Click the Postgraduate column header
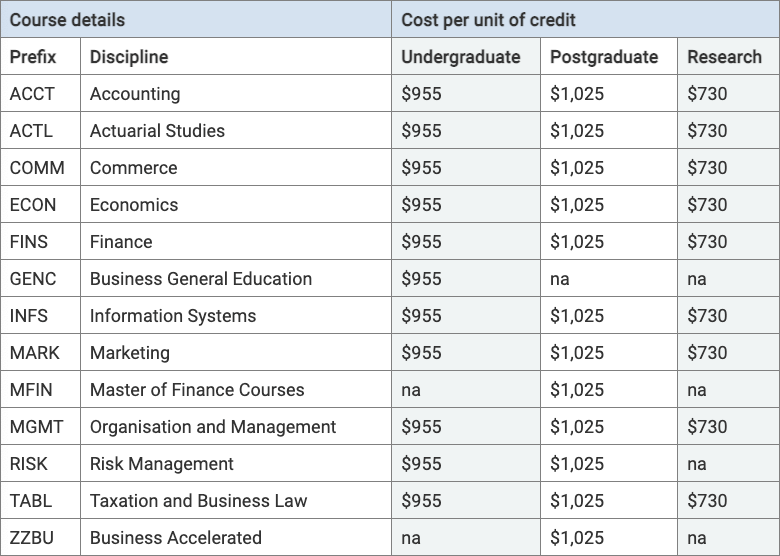The width and height of the screenshot is (780, 556). pyautogui.click(x=604, y=57)
